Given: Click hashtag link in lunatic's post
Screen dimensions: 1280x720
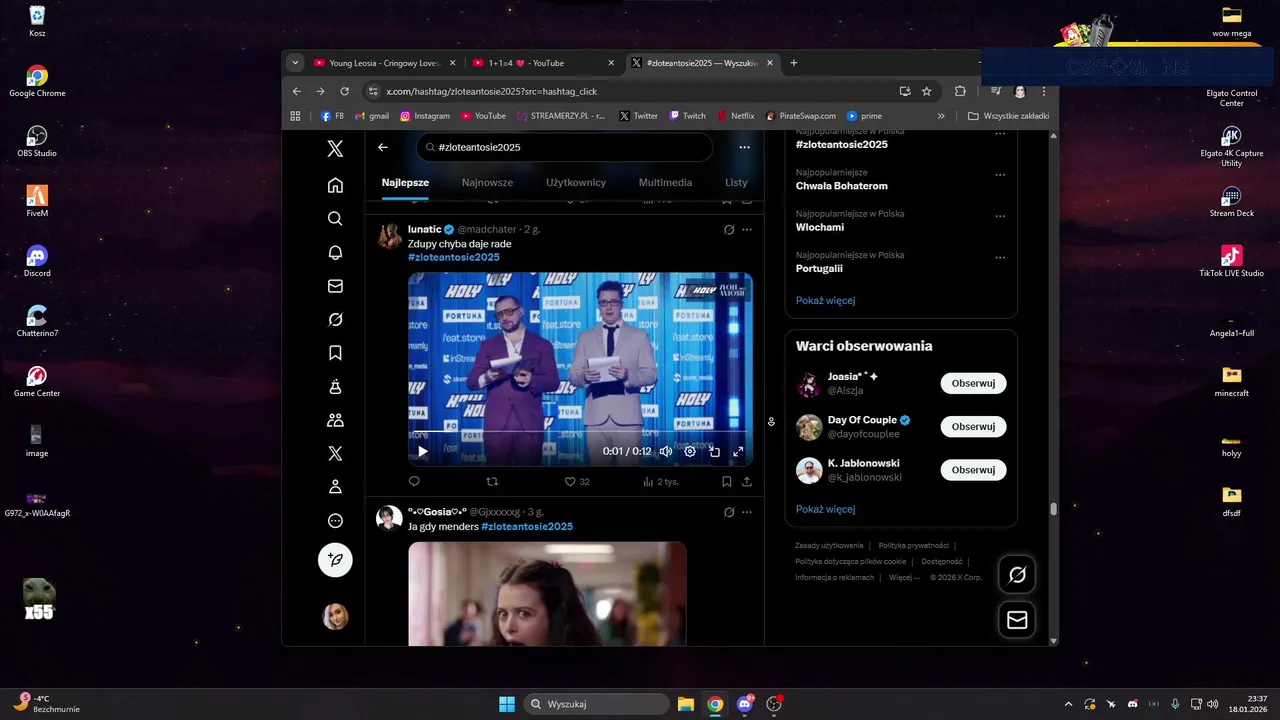Looking at the screenshot, I should [x=453, y=257].
